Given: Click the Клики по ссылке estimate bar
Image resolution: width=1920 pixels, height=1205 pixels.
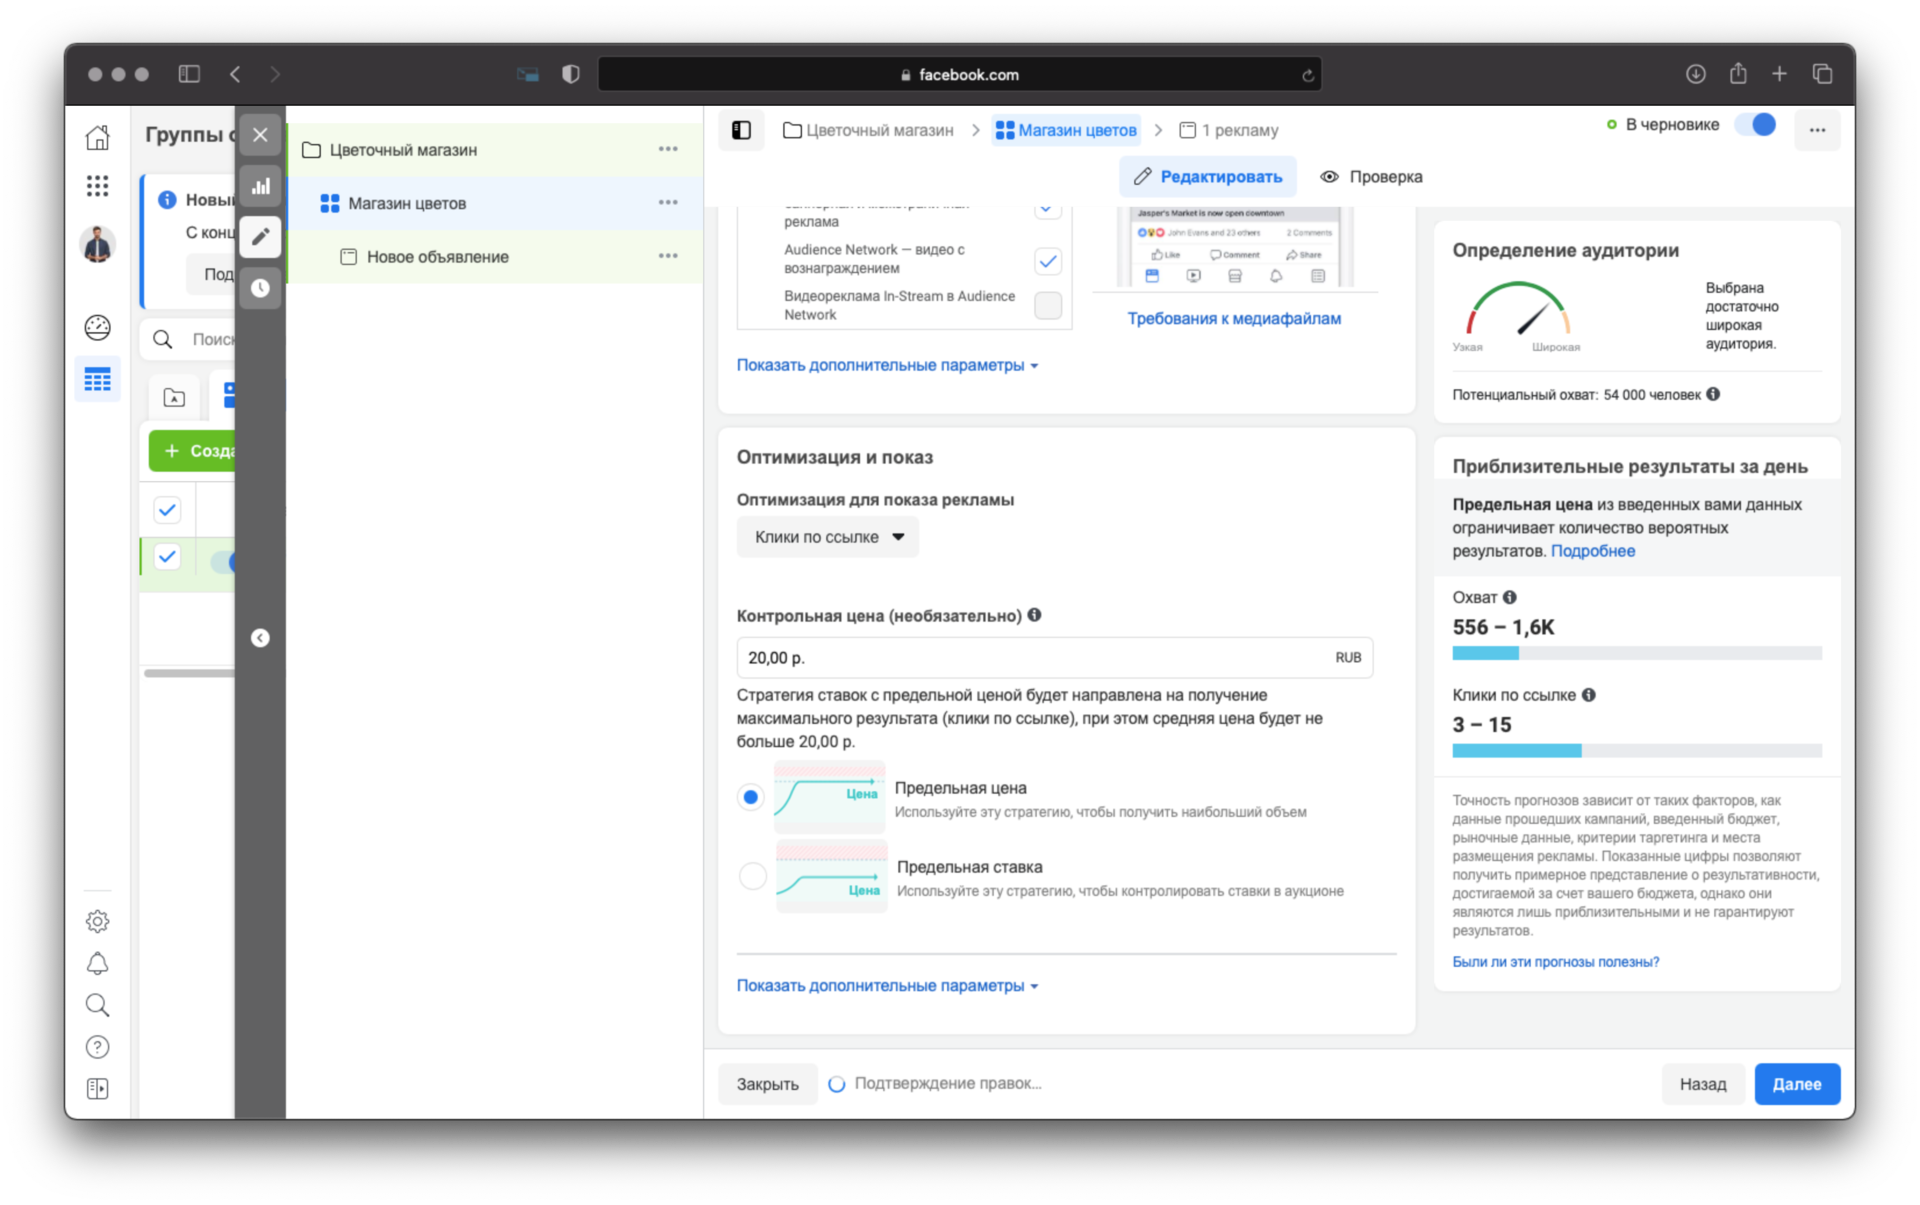Looking at the screenshot, I should [x=1636, y=751].
